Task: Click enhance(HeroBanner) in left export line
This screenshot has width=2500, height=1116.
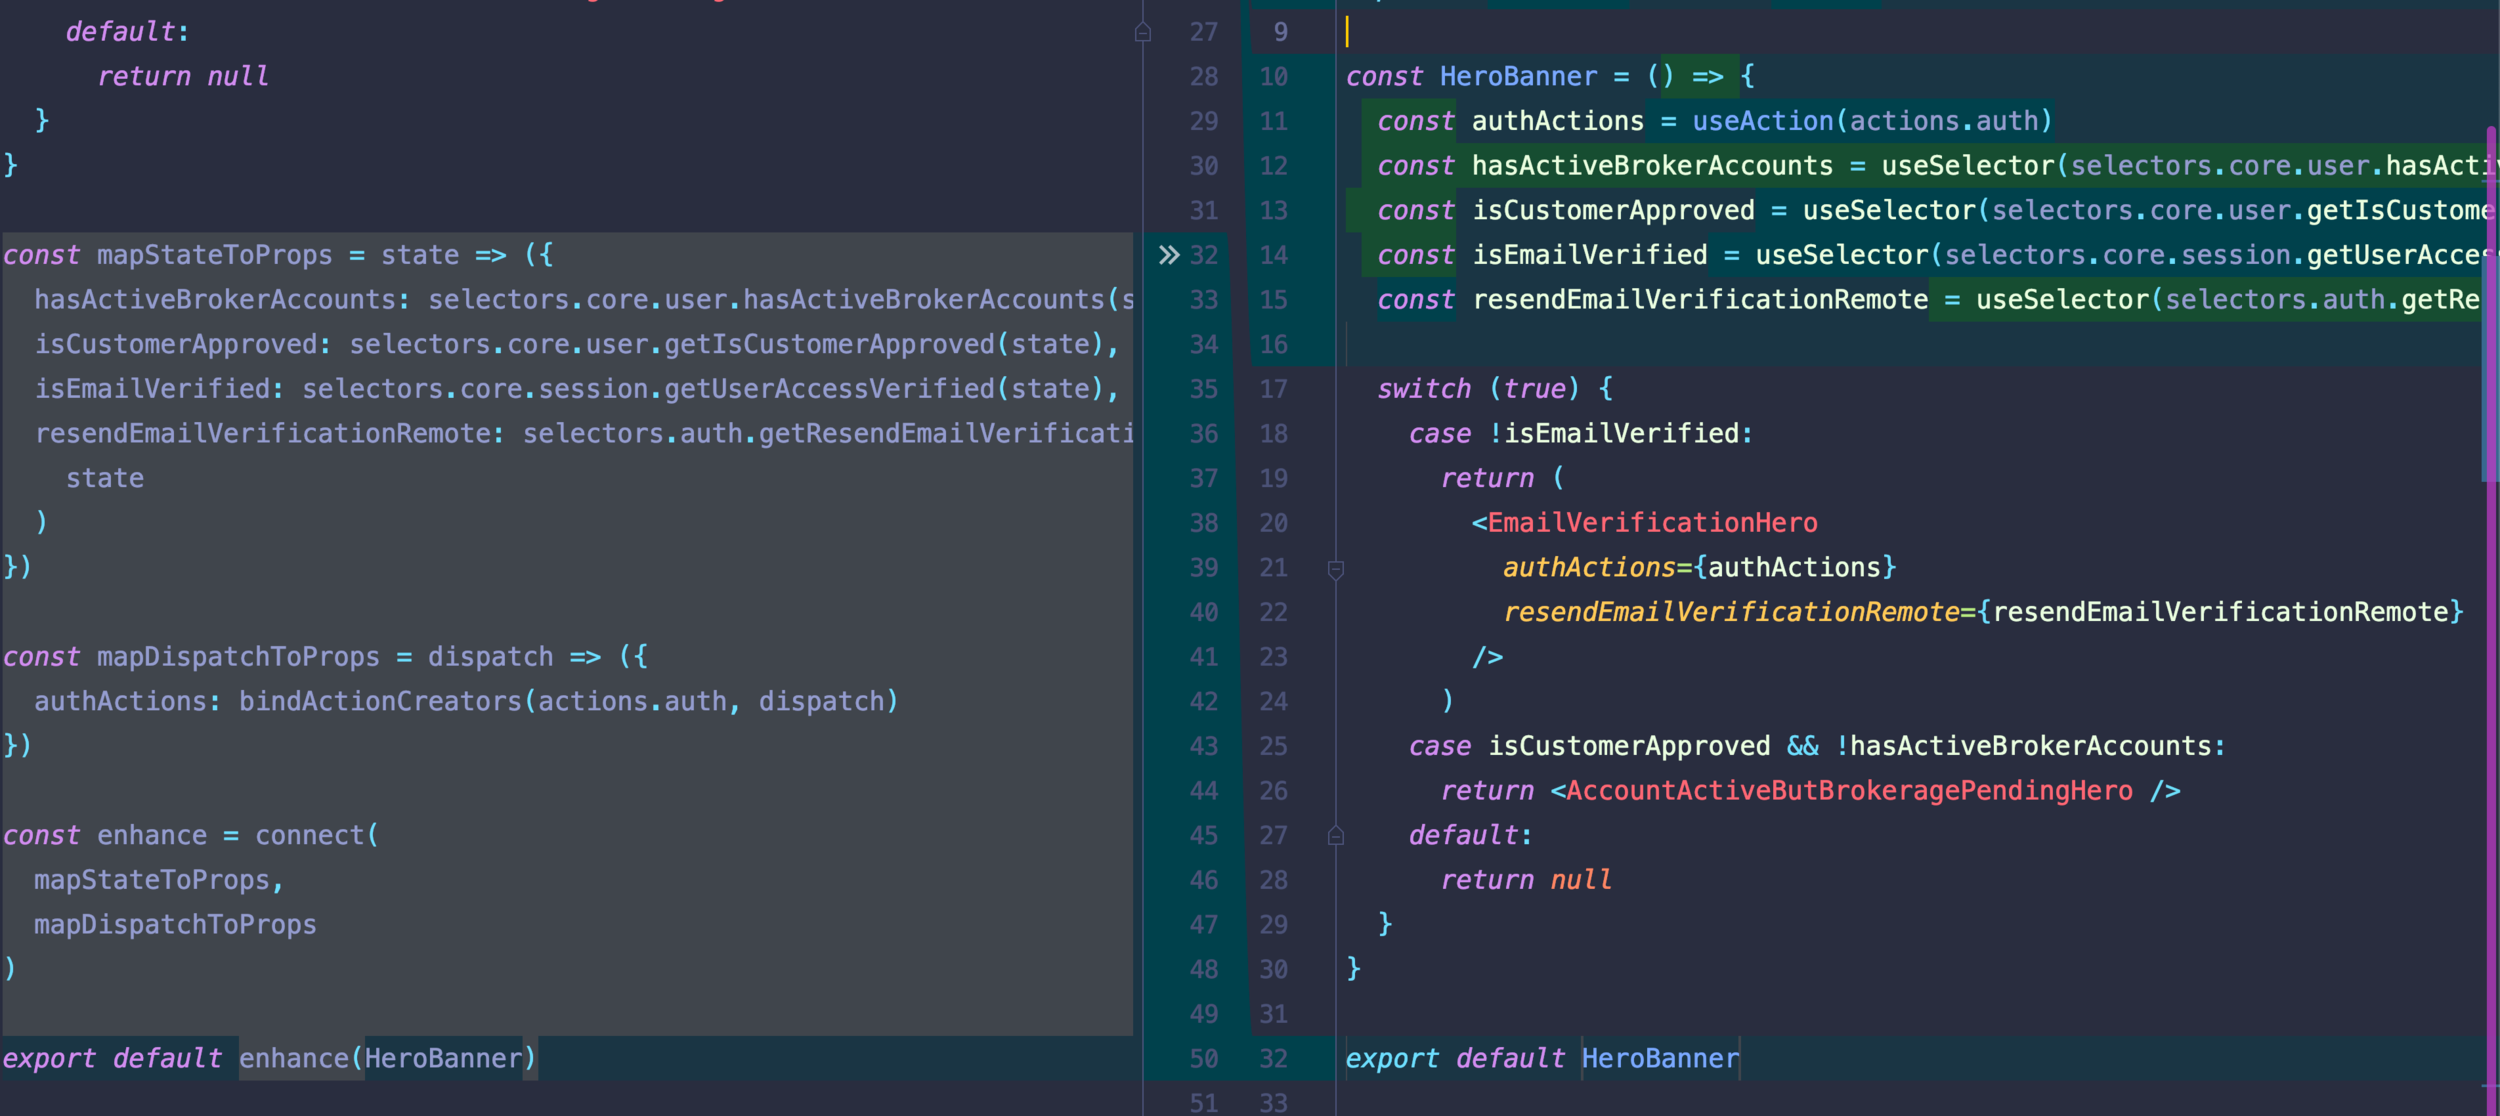Action: [x=387, y=1059]
